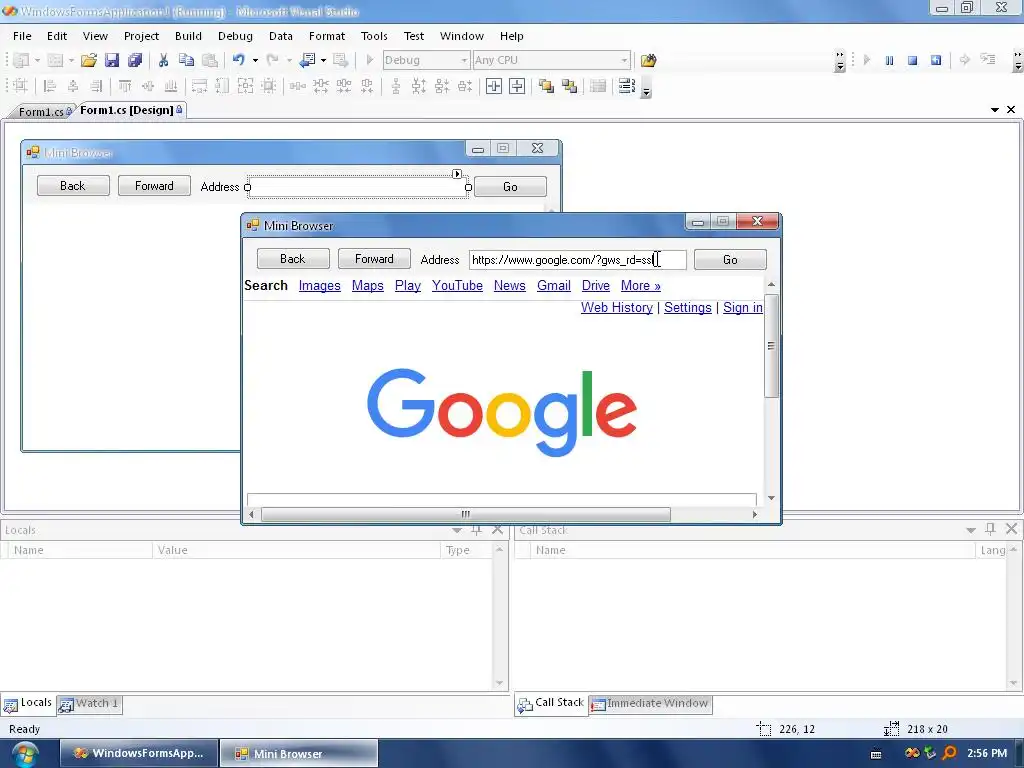This screenshot has width=1024, height=768.
Task: Switch to the Immediate Window tab
Action: 650,703
